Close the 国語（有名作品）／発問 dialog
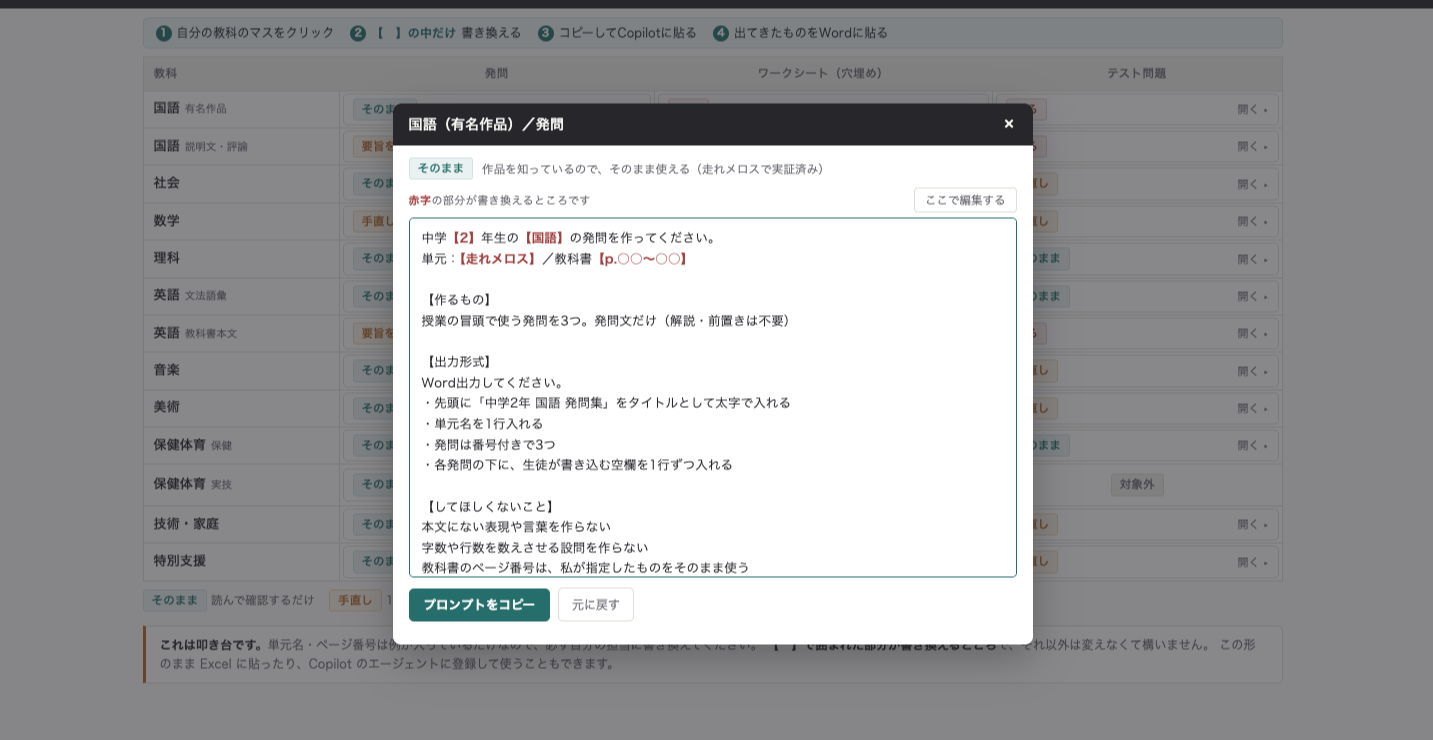Viewport: 1433px width, 740px height. click(1008, 124)
